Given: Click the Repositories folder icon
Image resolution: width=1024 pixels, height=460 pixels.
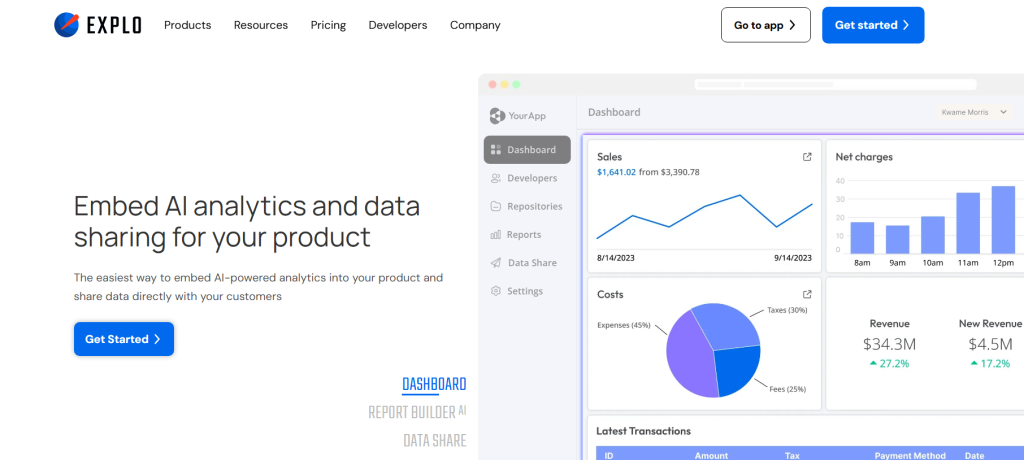Looking at the screenshot, I should tap(496, 207).
